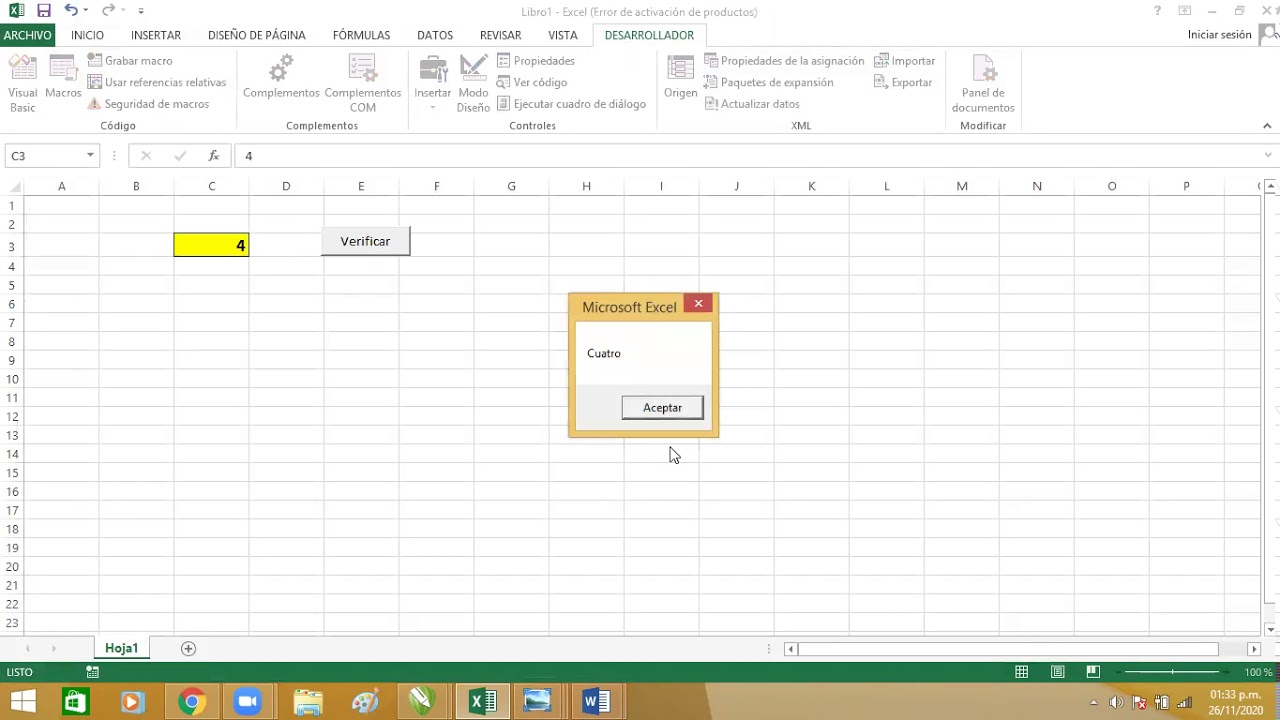This screenshot has height=720, width=1280.
Task: Add a new sheet
Action: coord(188,648)
